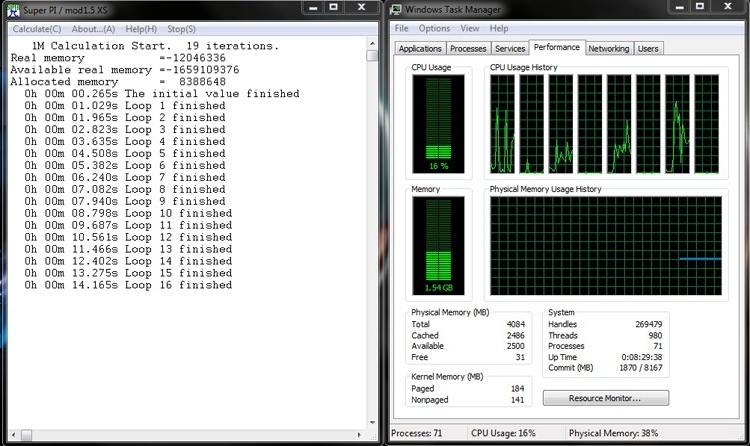The height and width of the screenshot is (446, 750).
Task: Click Stop(S) to halt the calculation
Action: [x=181, y=29]
